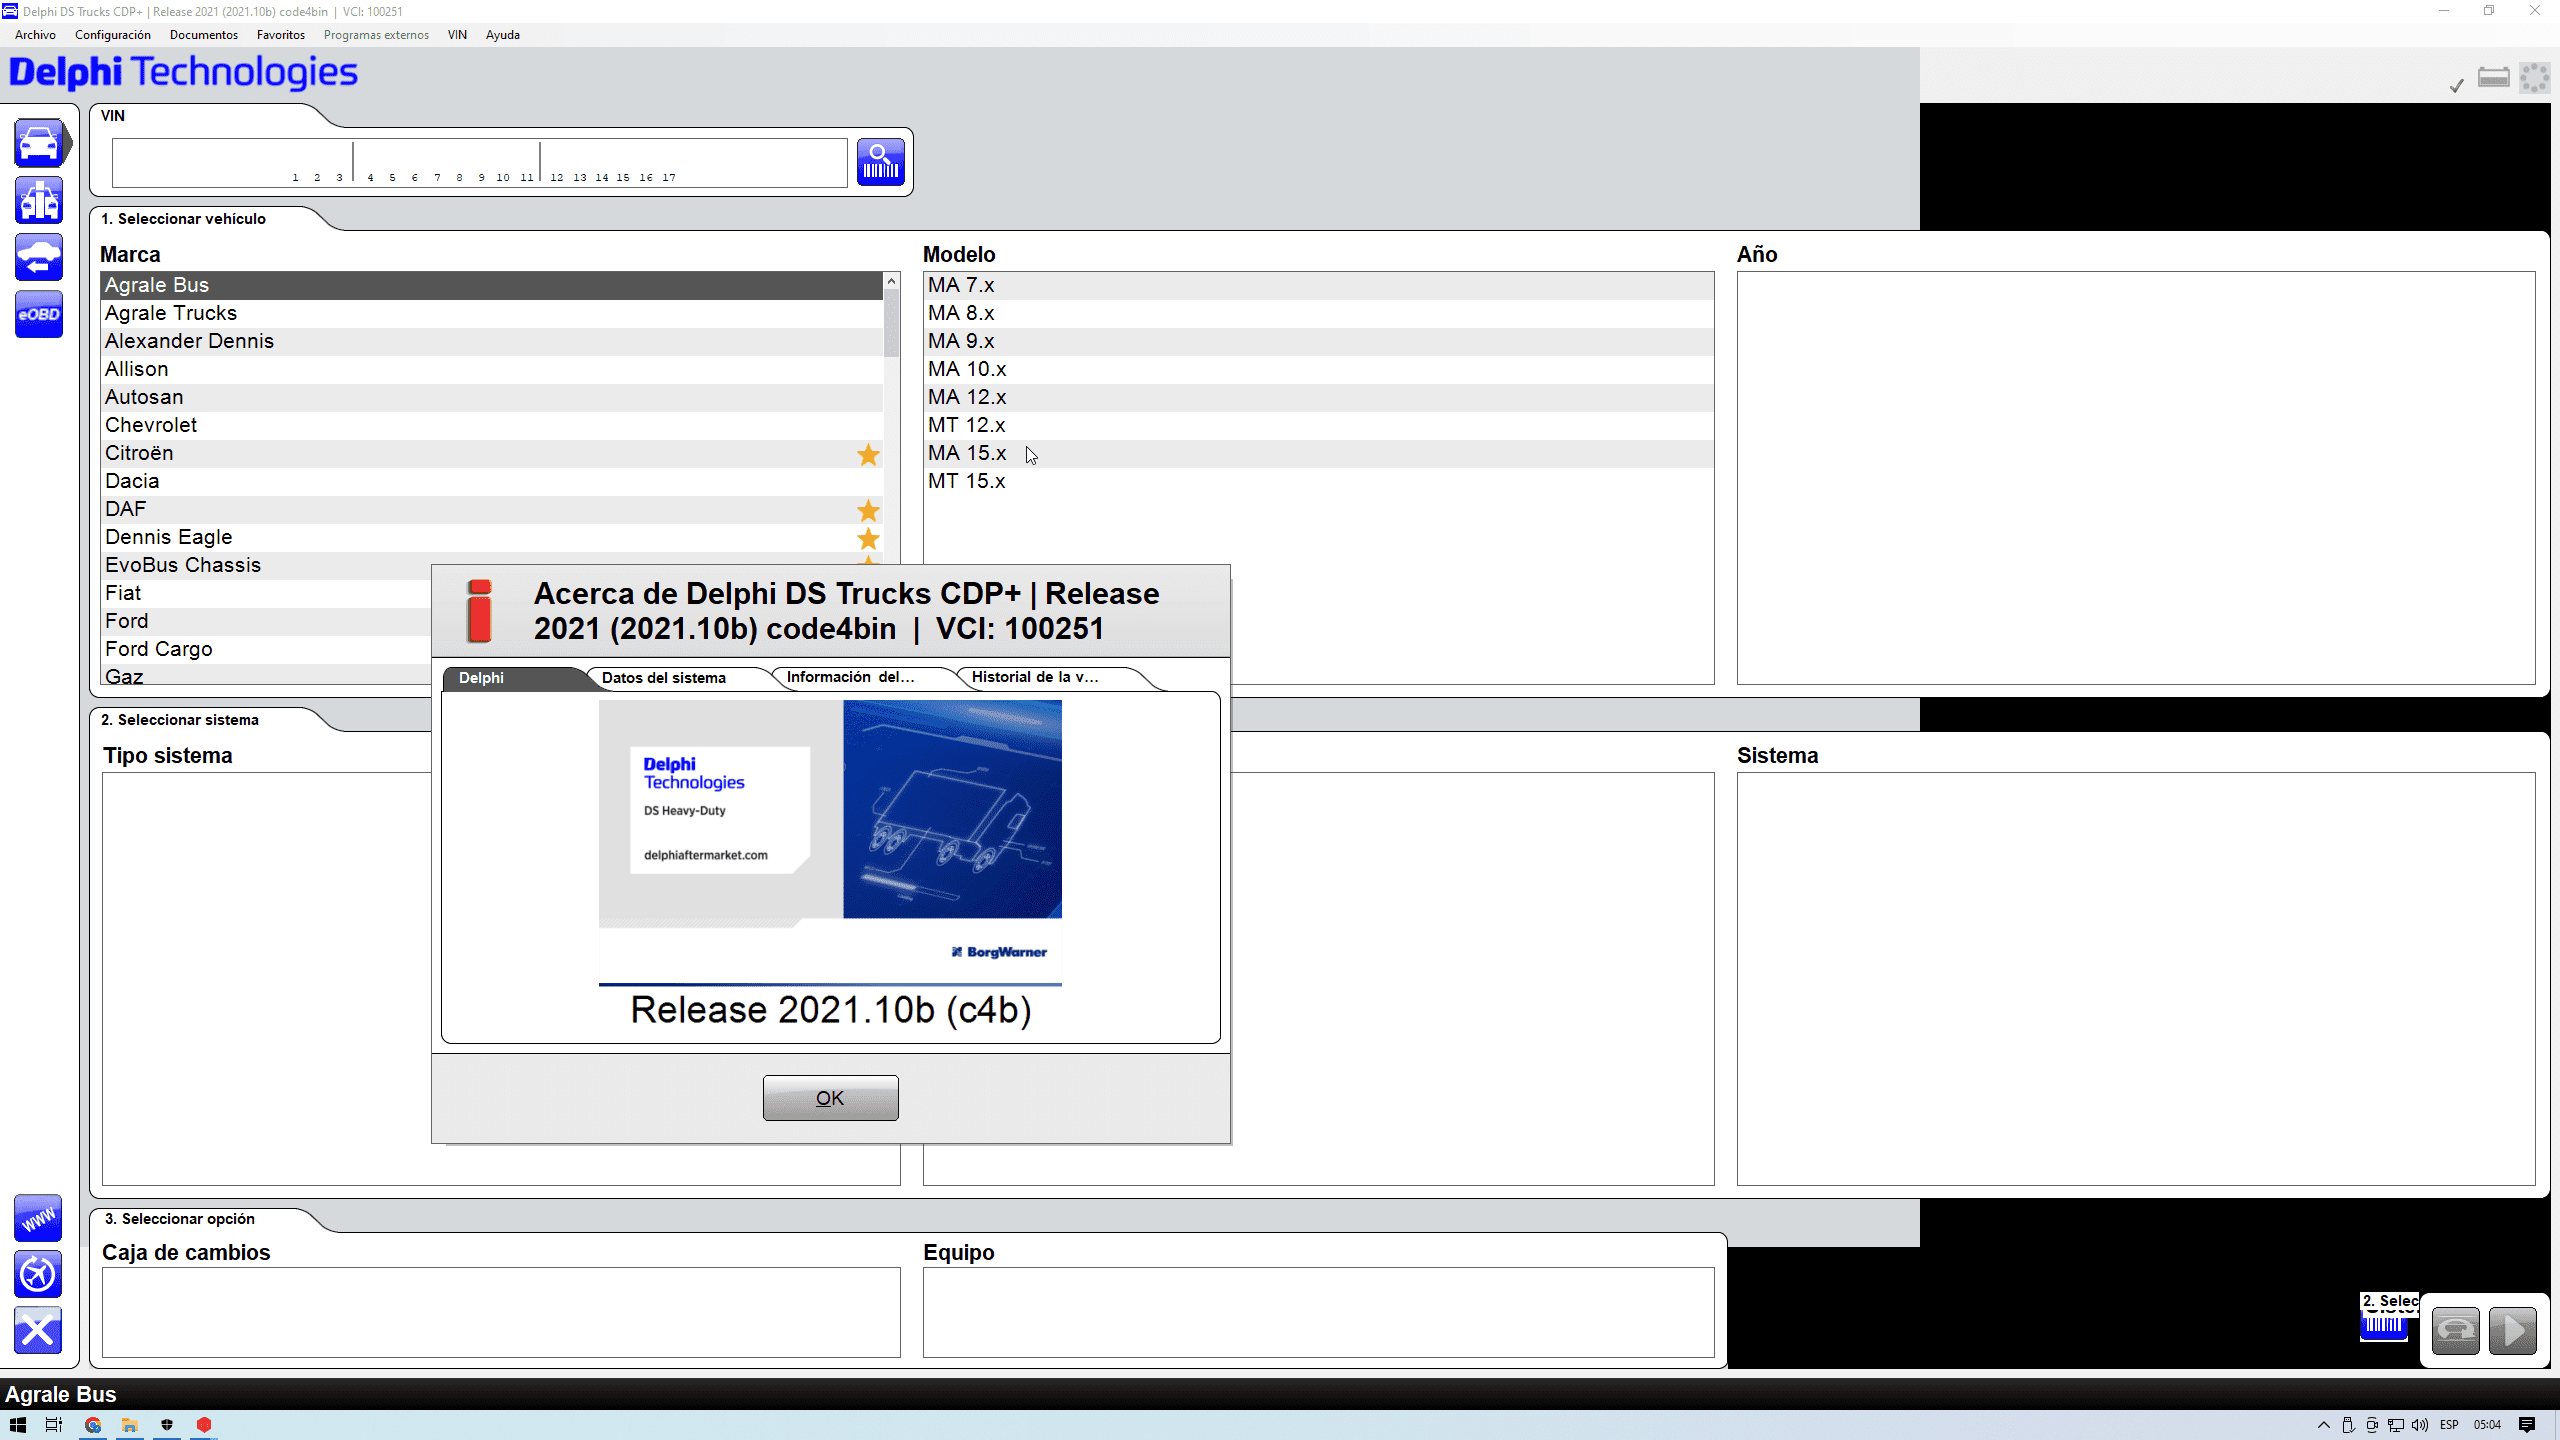Select MA 15.x model entry
The height and width of the screenshot is (1440, 2560).
coord(967,453)
